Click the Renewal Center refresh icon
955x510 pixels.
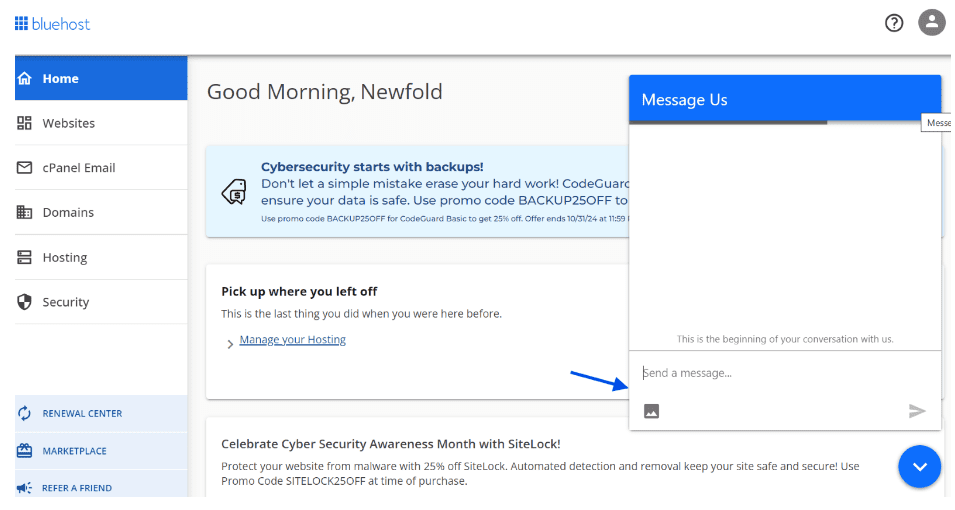coord(24,413)
